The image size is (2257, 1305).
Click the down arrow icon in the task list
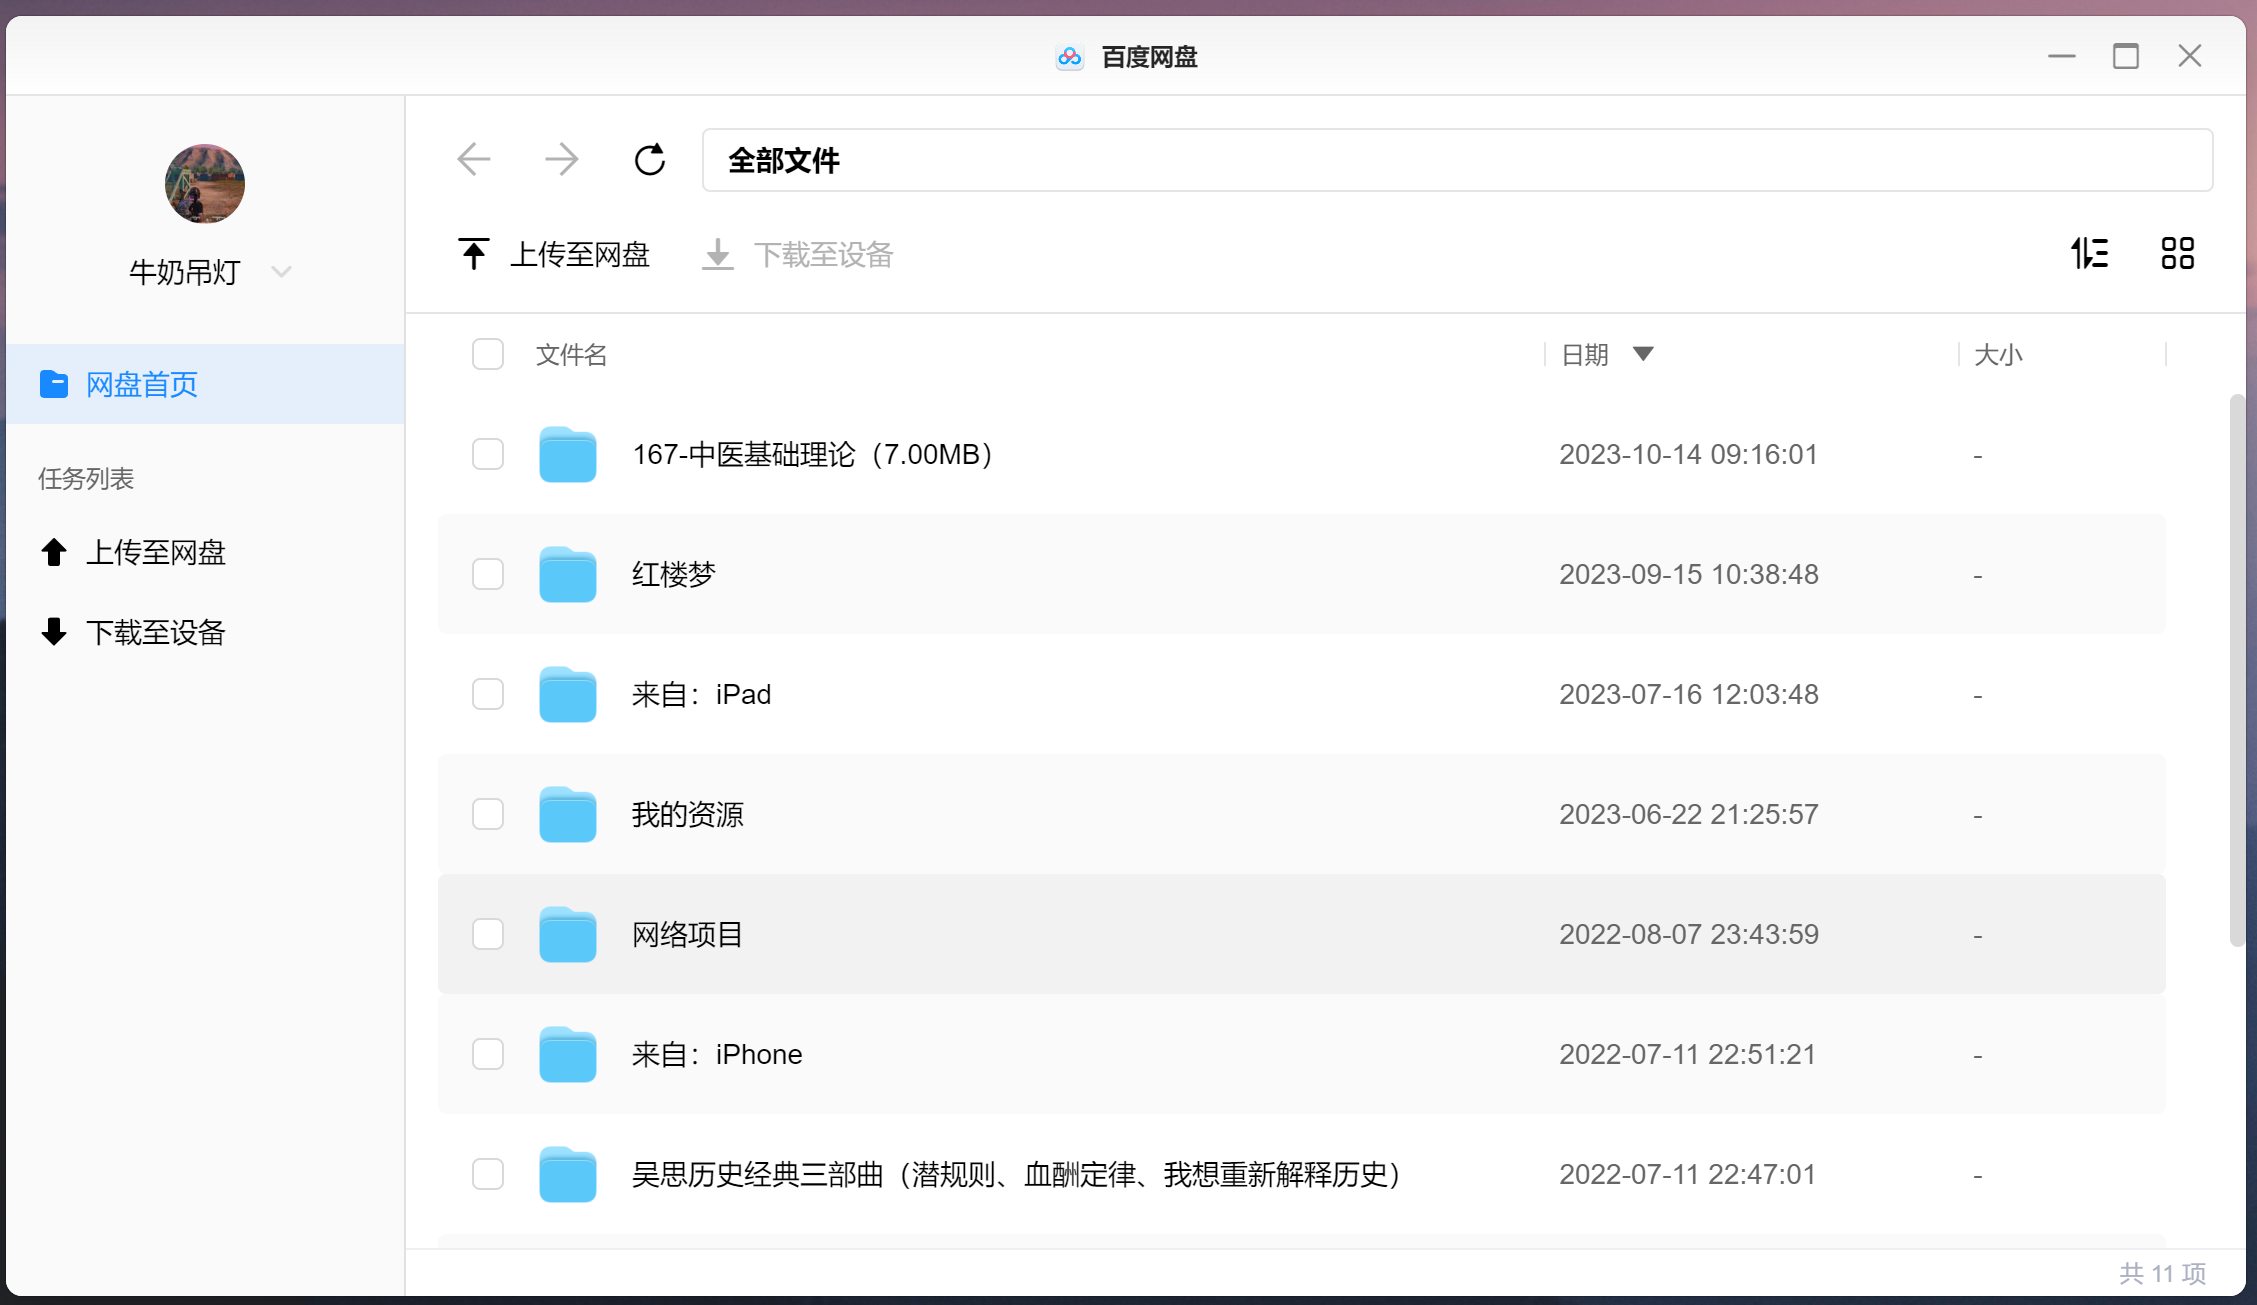(54, 632)
